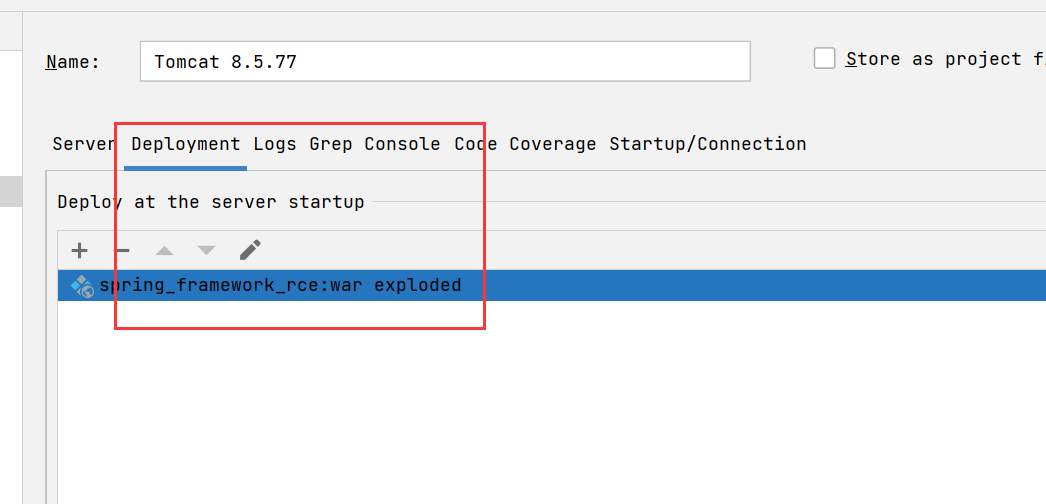Select the spring_framework_rce:war exploded entry
Screen dimensions: 1046x504
pyautogui.click(x=280, y=286)
